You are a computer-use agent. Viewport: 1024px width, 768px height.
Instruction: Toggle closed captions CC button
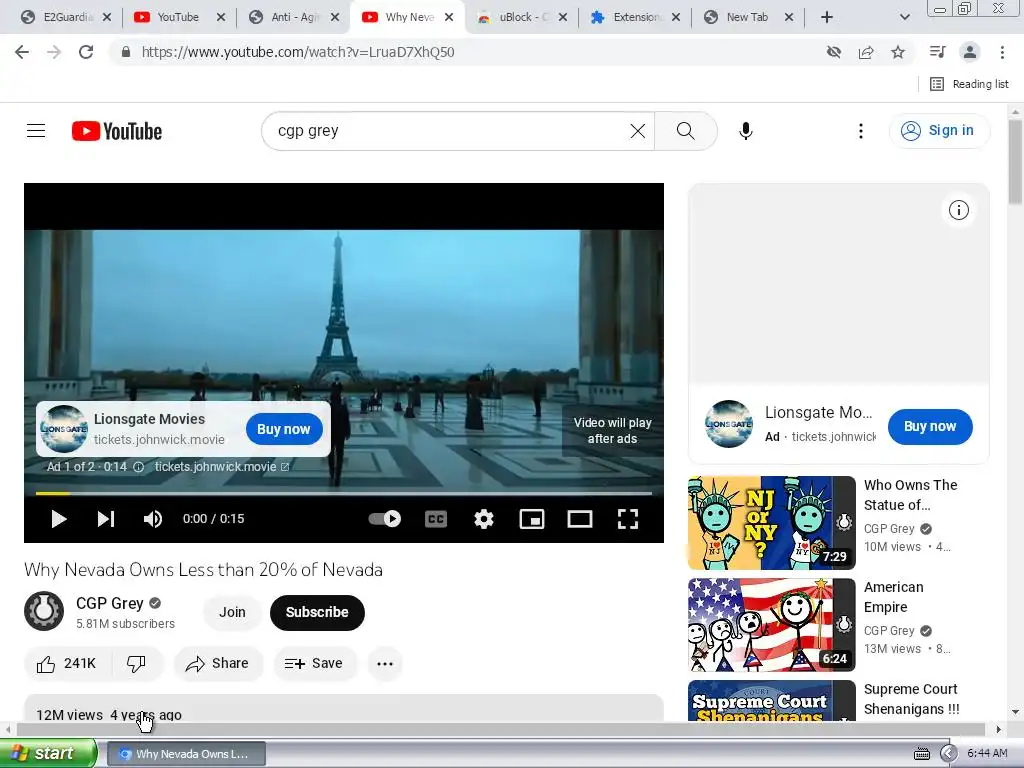[436, 519]
